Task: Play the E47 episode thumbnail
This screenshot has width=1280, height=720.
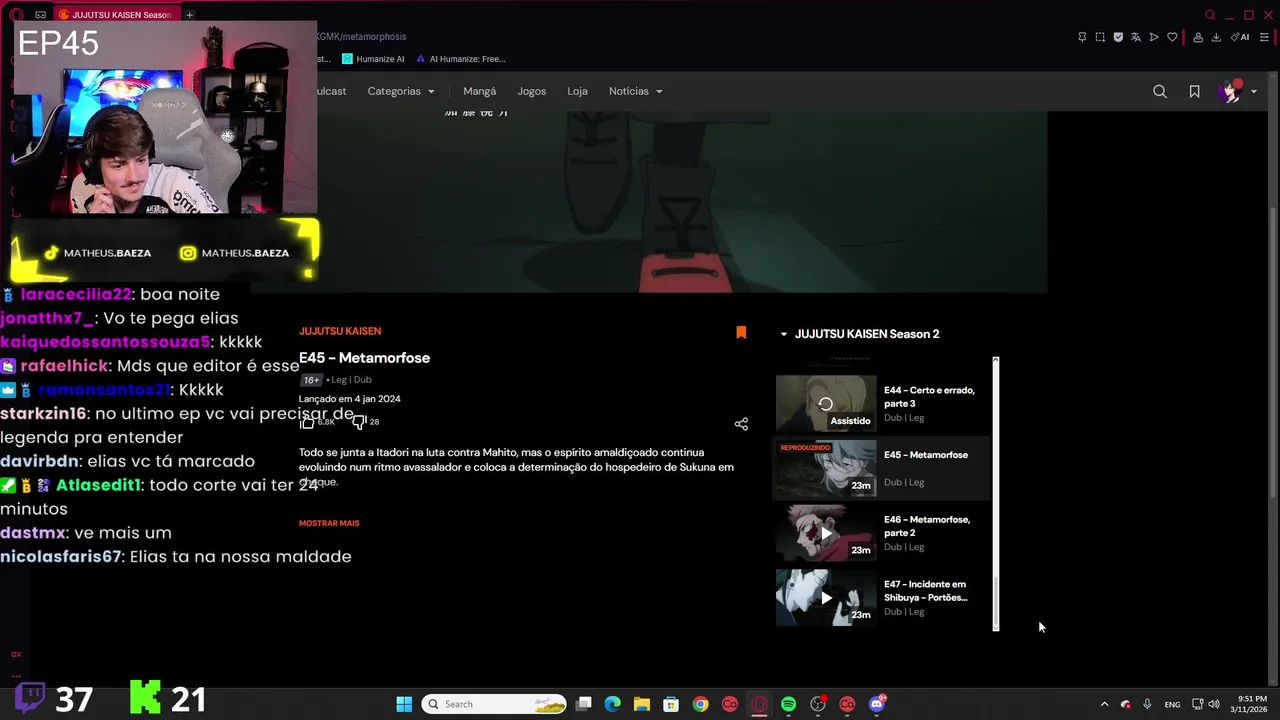Action: 826,598
